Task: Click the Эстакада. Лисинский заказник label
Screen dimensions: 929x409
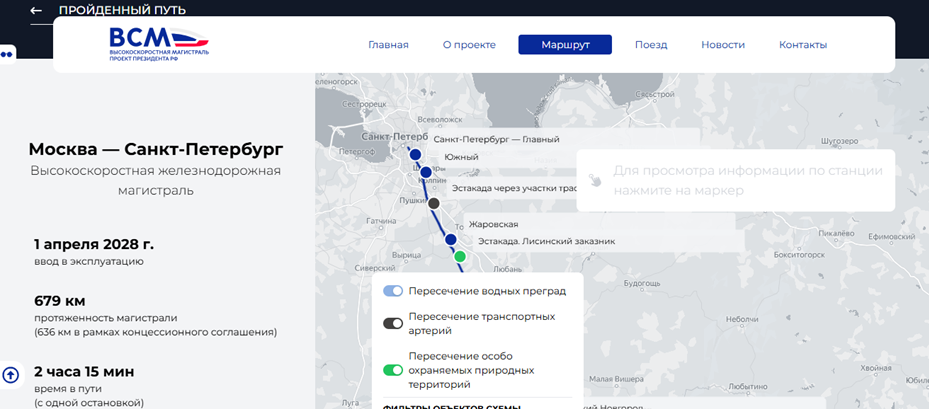Action: (x=547, y=241)
